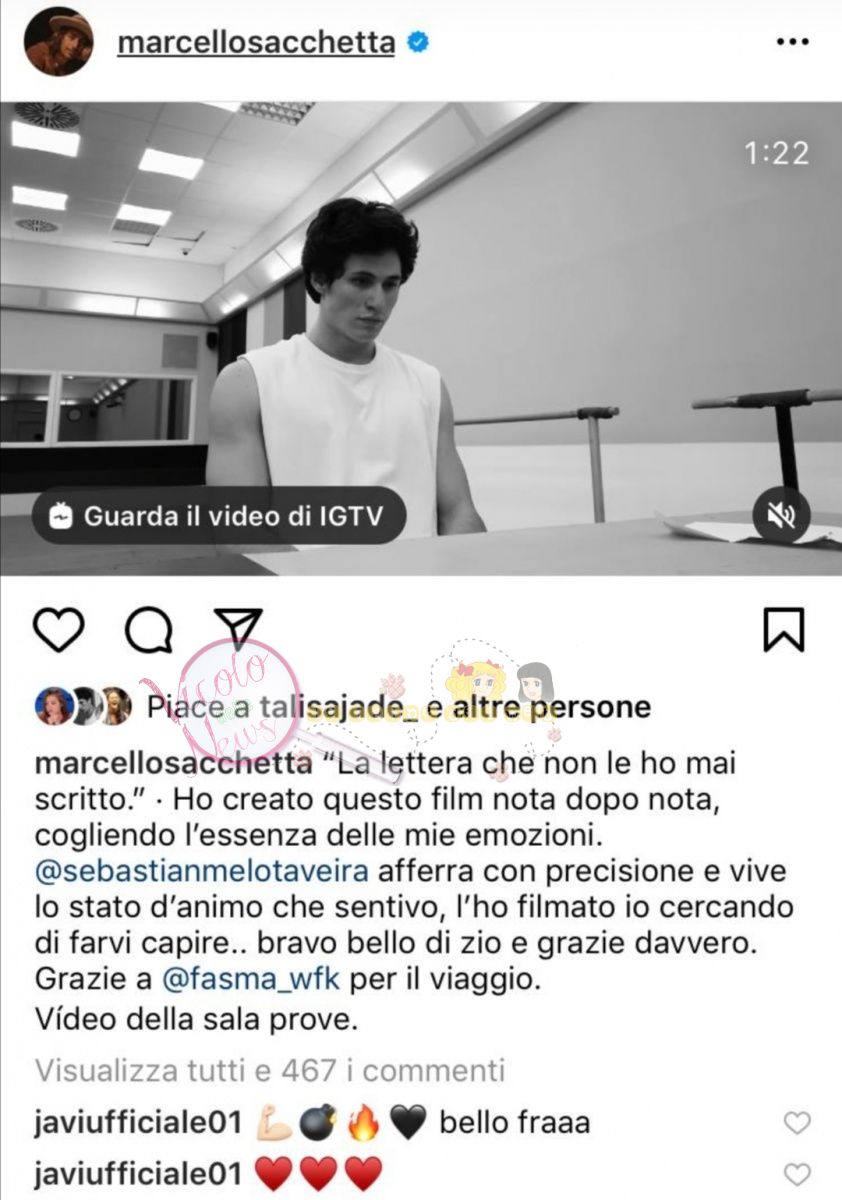Share the post with the paper plane icon

(x=239, y=629)
